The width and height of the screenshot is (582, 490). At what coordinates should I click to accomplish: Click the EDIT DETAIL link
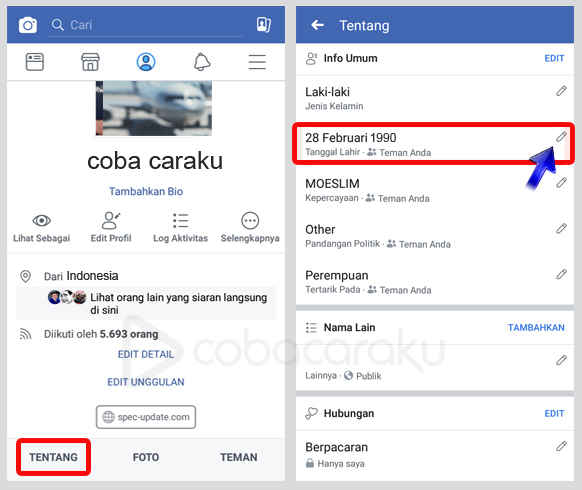point(146,354)
